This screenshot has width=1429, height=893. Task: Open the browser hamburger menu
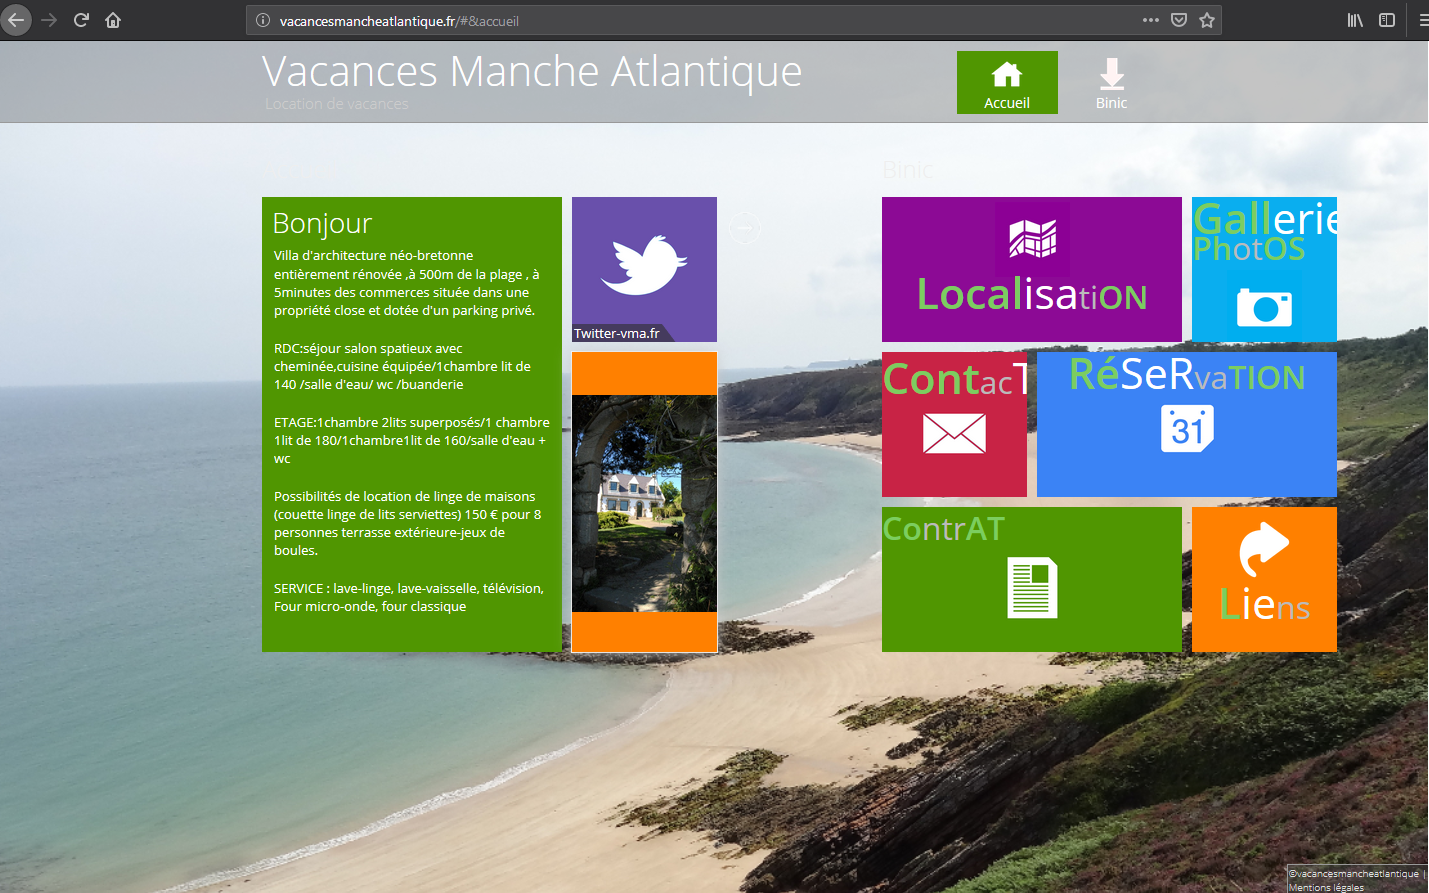point(1423,20)
